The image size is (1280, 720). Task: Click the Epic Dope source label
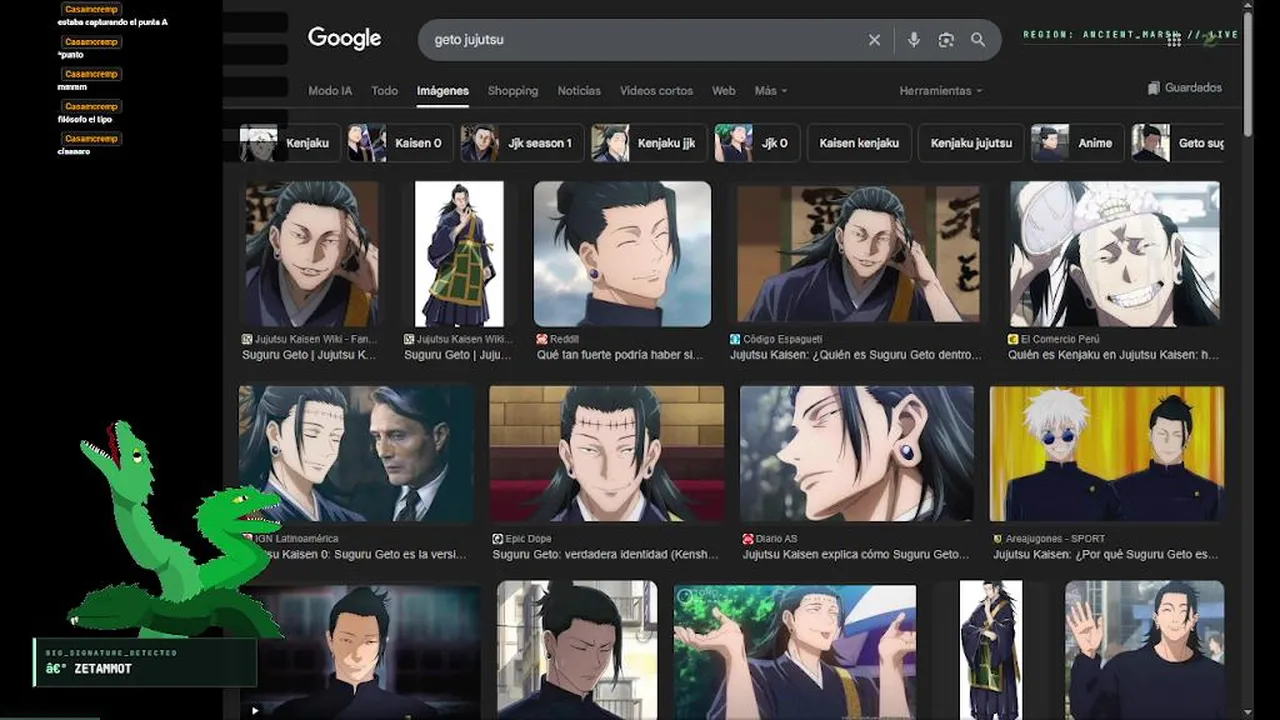pos(521,539)
